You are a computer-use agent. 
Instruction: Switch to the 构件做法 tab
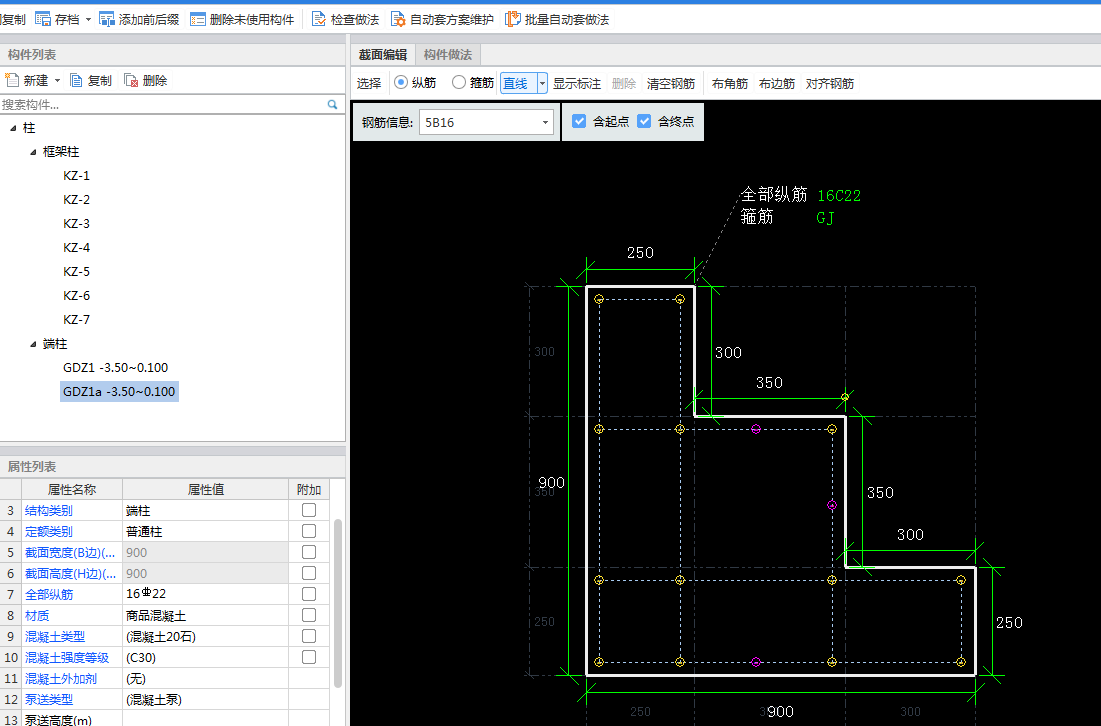448,55
